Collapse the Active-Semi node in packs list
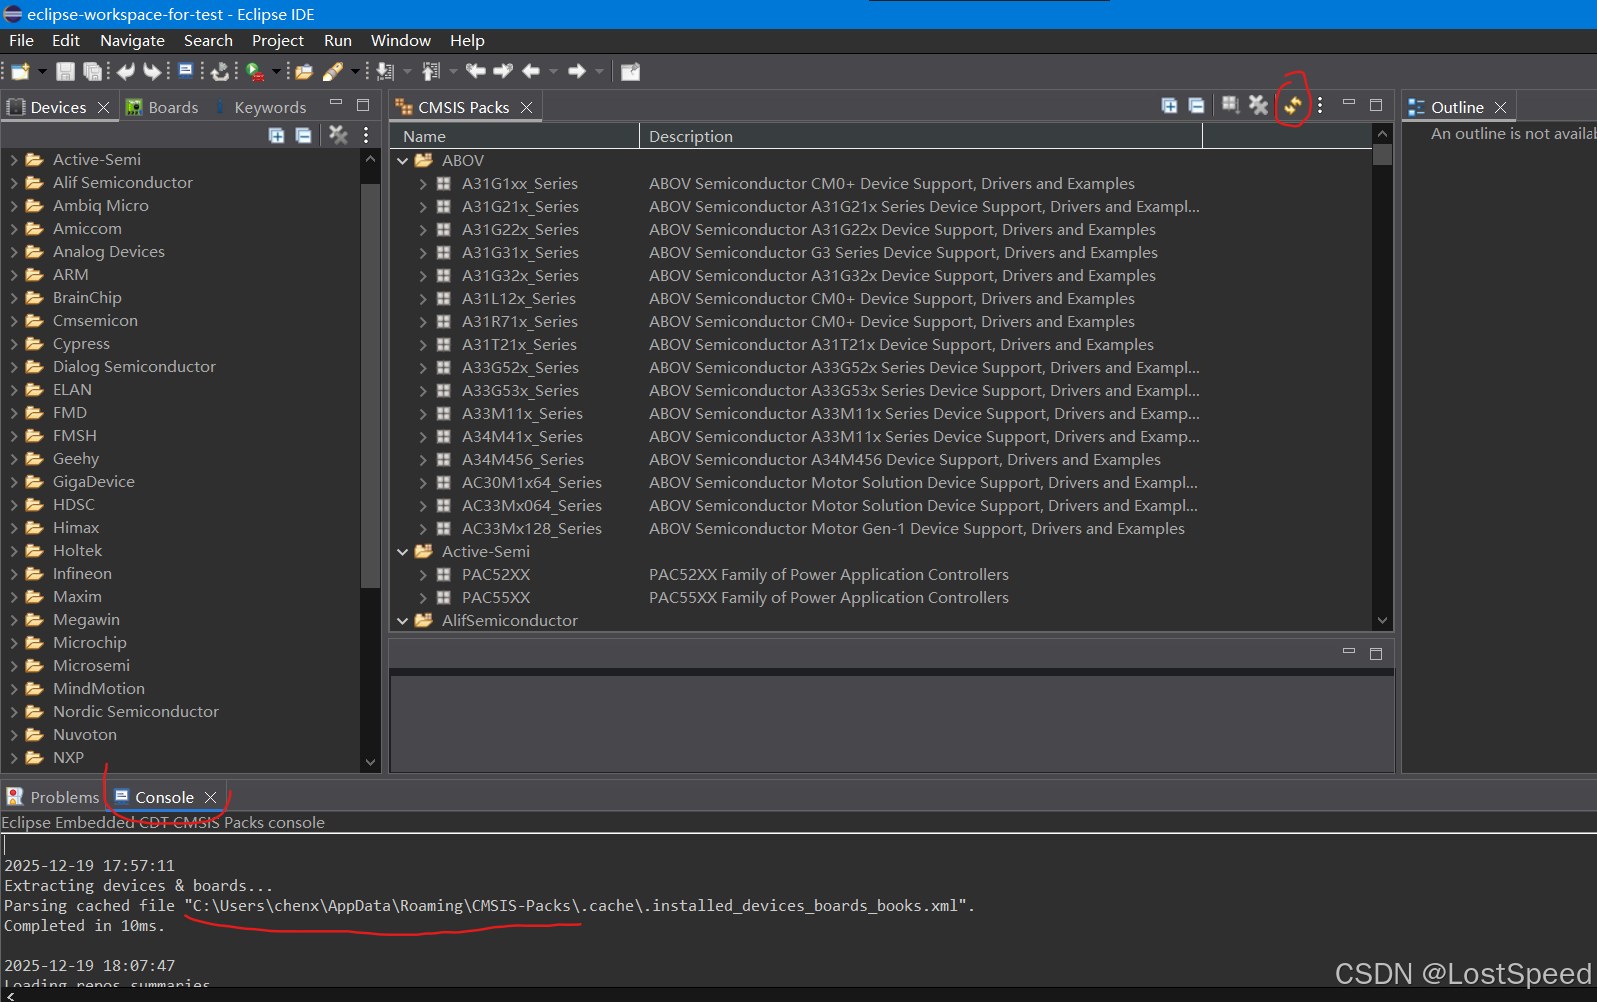Screen dimensions: 1597x1002 tap(402, 551)
